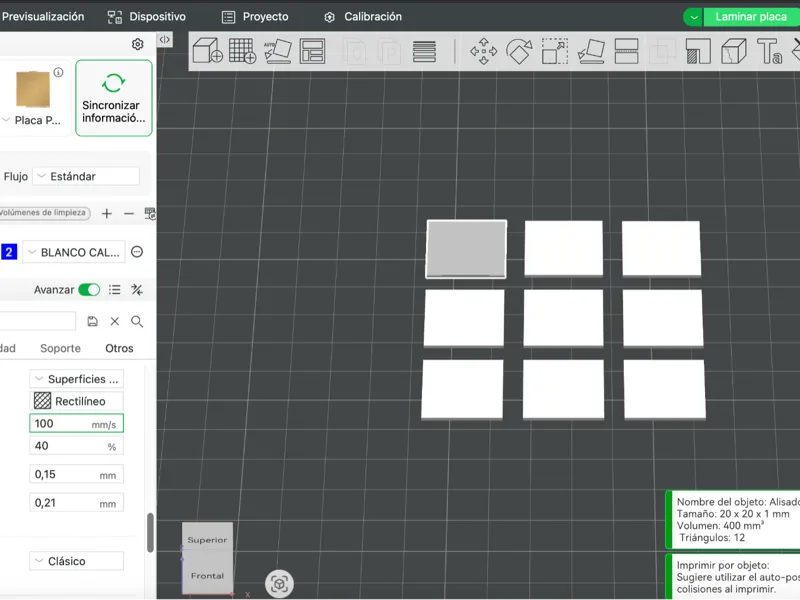Viewport: 800px width, 600px height.
Task: Click Sincronizar información button
Action: pos(114,98)
